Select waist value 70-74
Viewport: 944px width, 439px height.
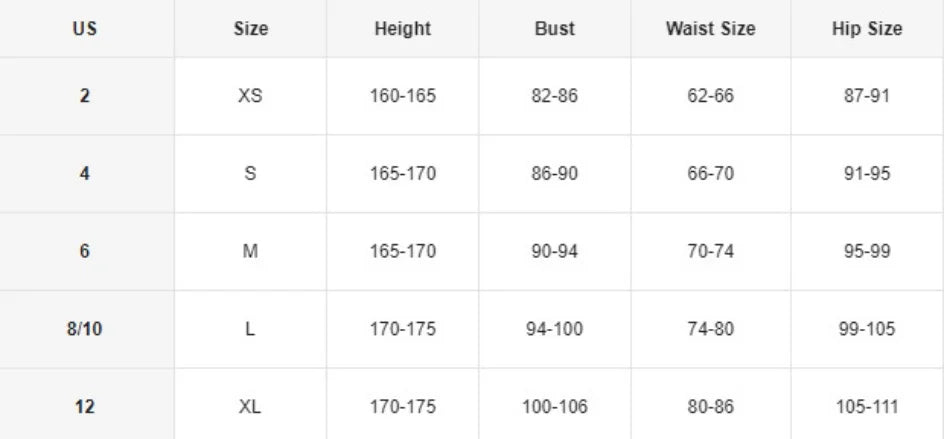[x=710, y=251]
